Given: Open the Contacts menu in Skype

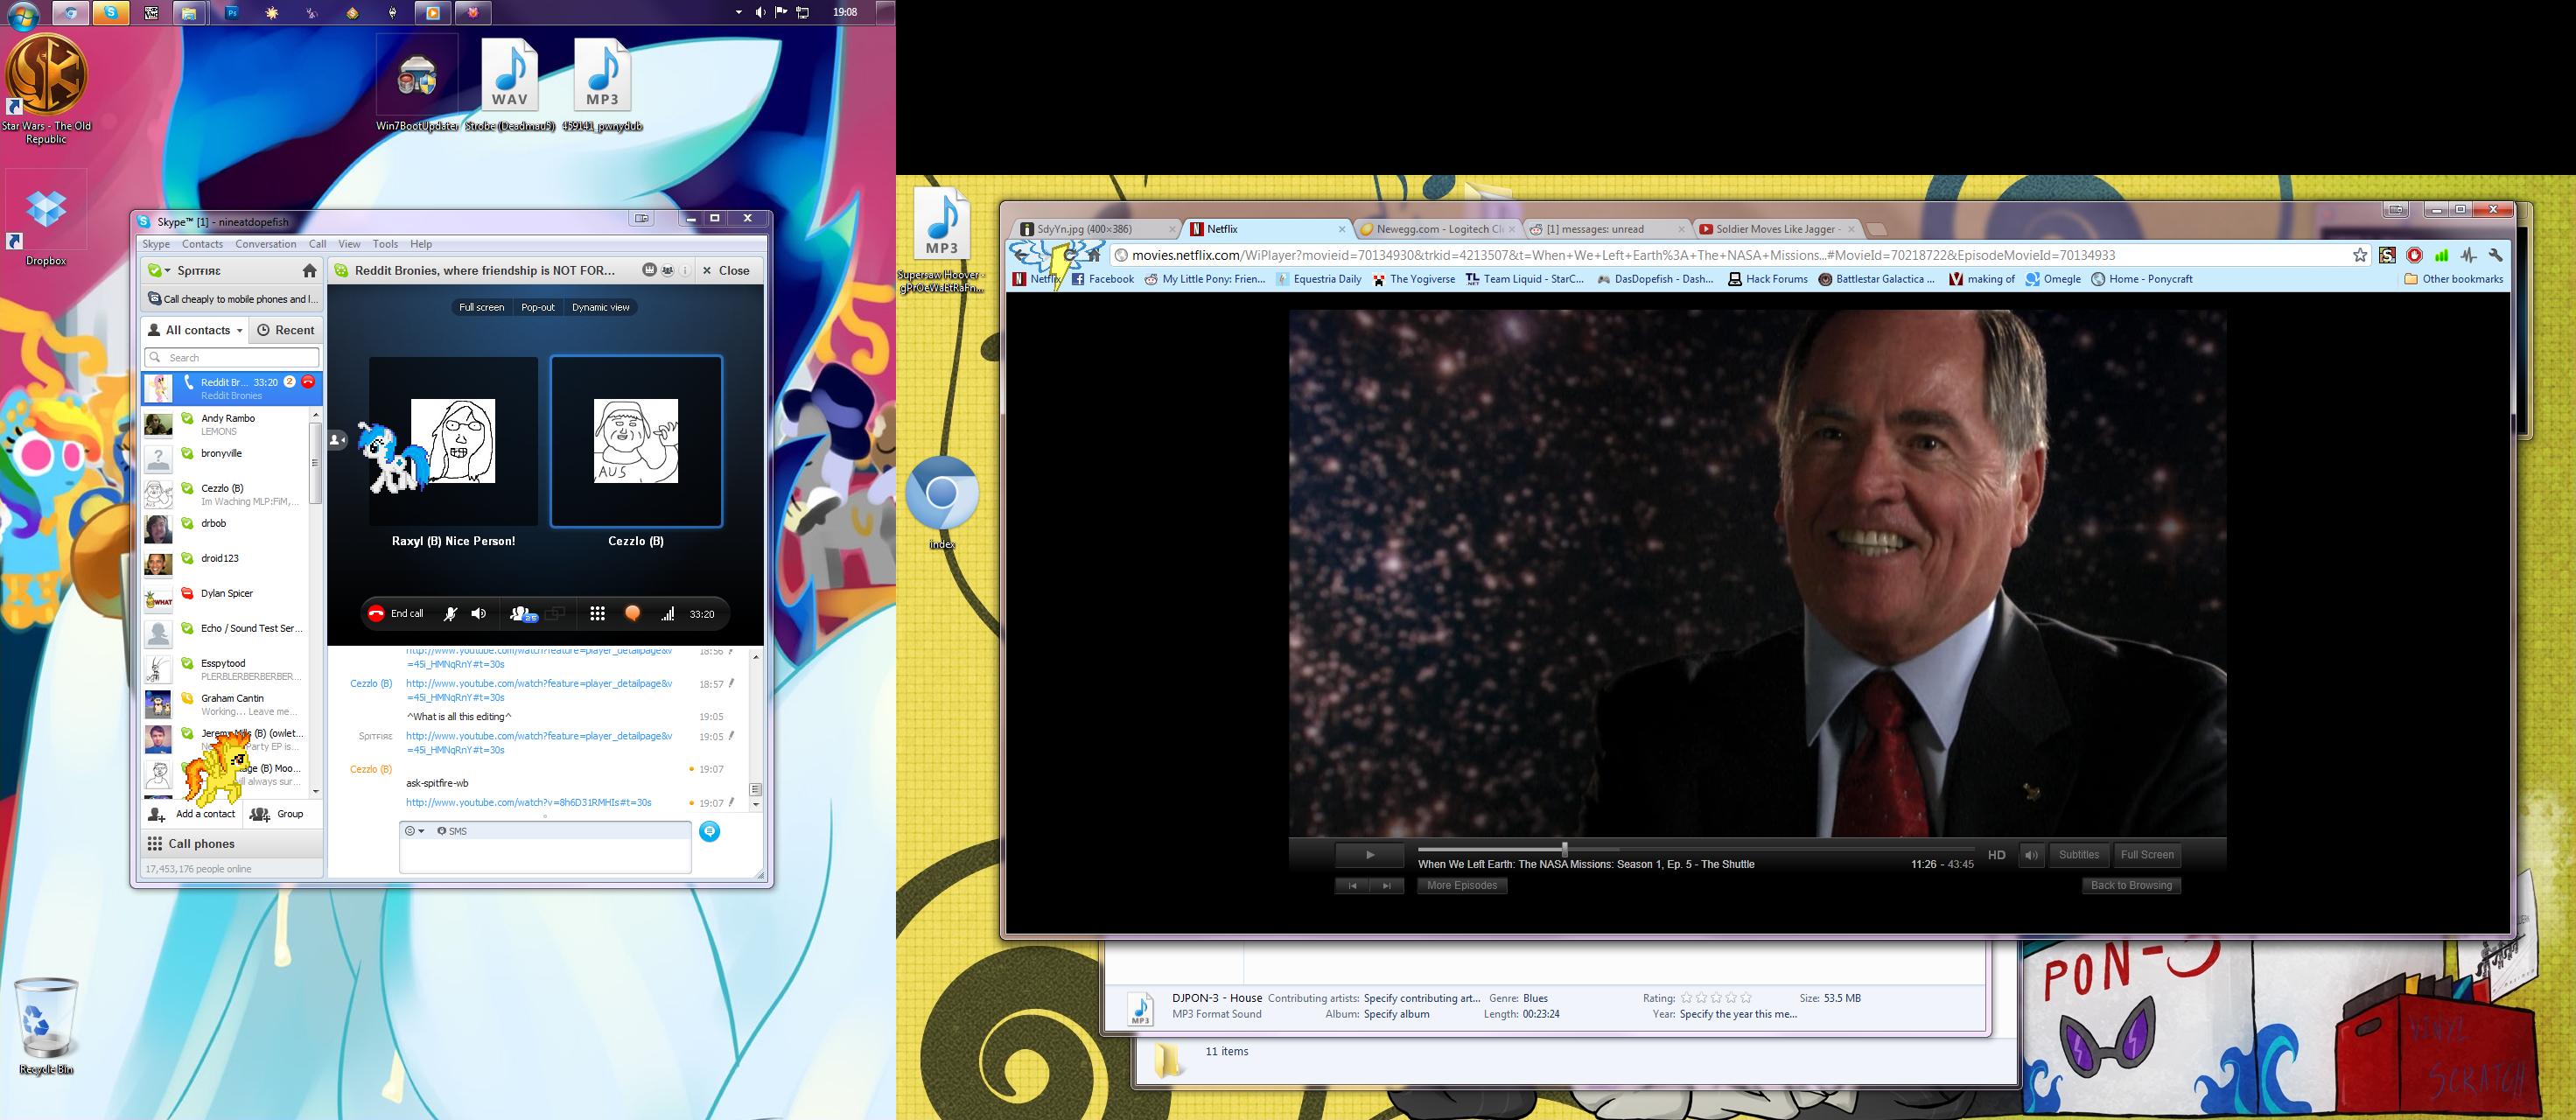Looking at the screenshot, I should [202, 244].
